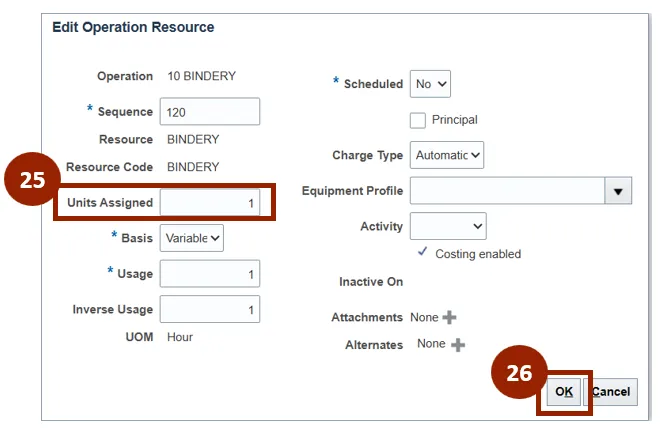Select the Units Assigned field

tap(210, 203)
